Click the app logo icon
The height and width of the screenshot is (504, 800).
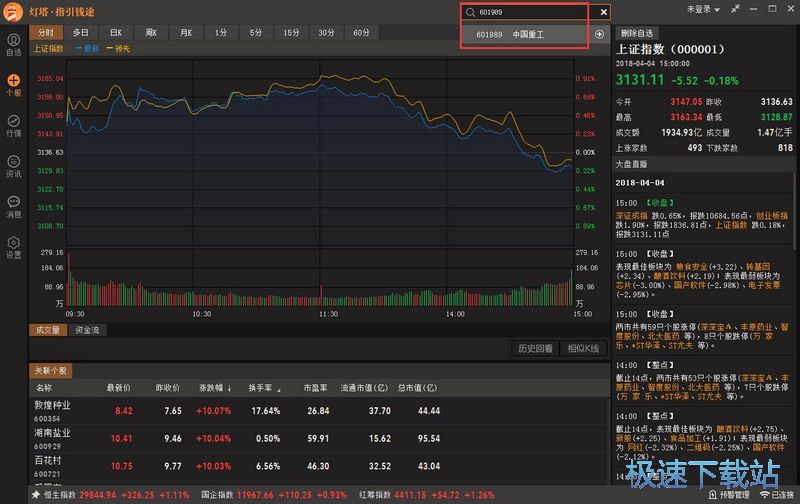[13, 11]
